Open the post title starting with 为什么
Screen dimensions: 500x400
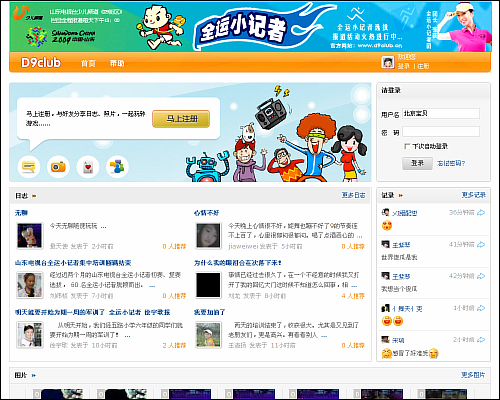click(x=237, y=263)
